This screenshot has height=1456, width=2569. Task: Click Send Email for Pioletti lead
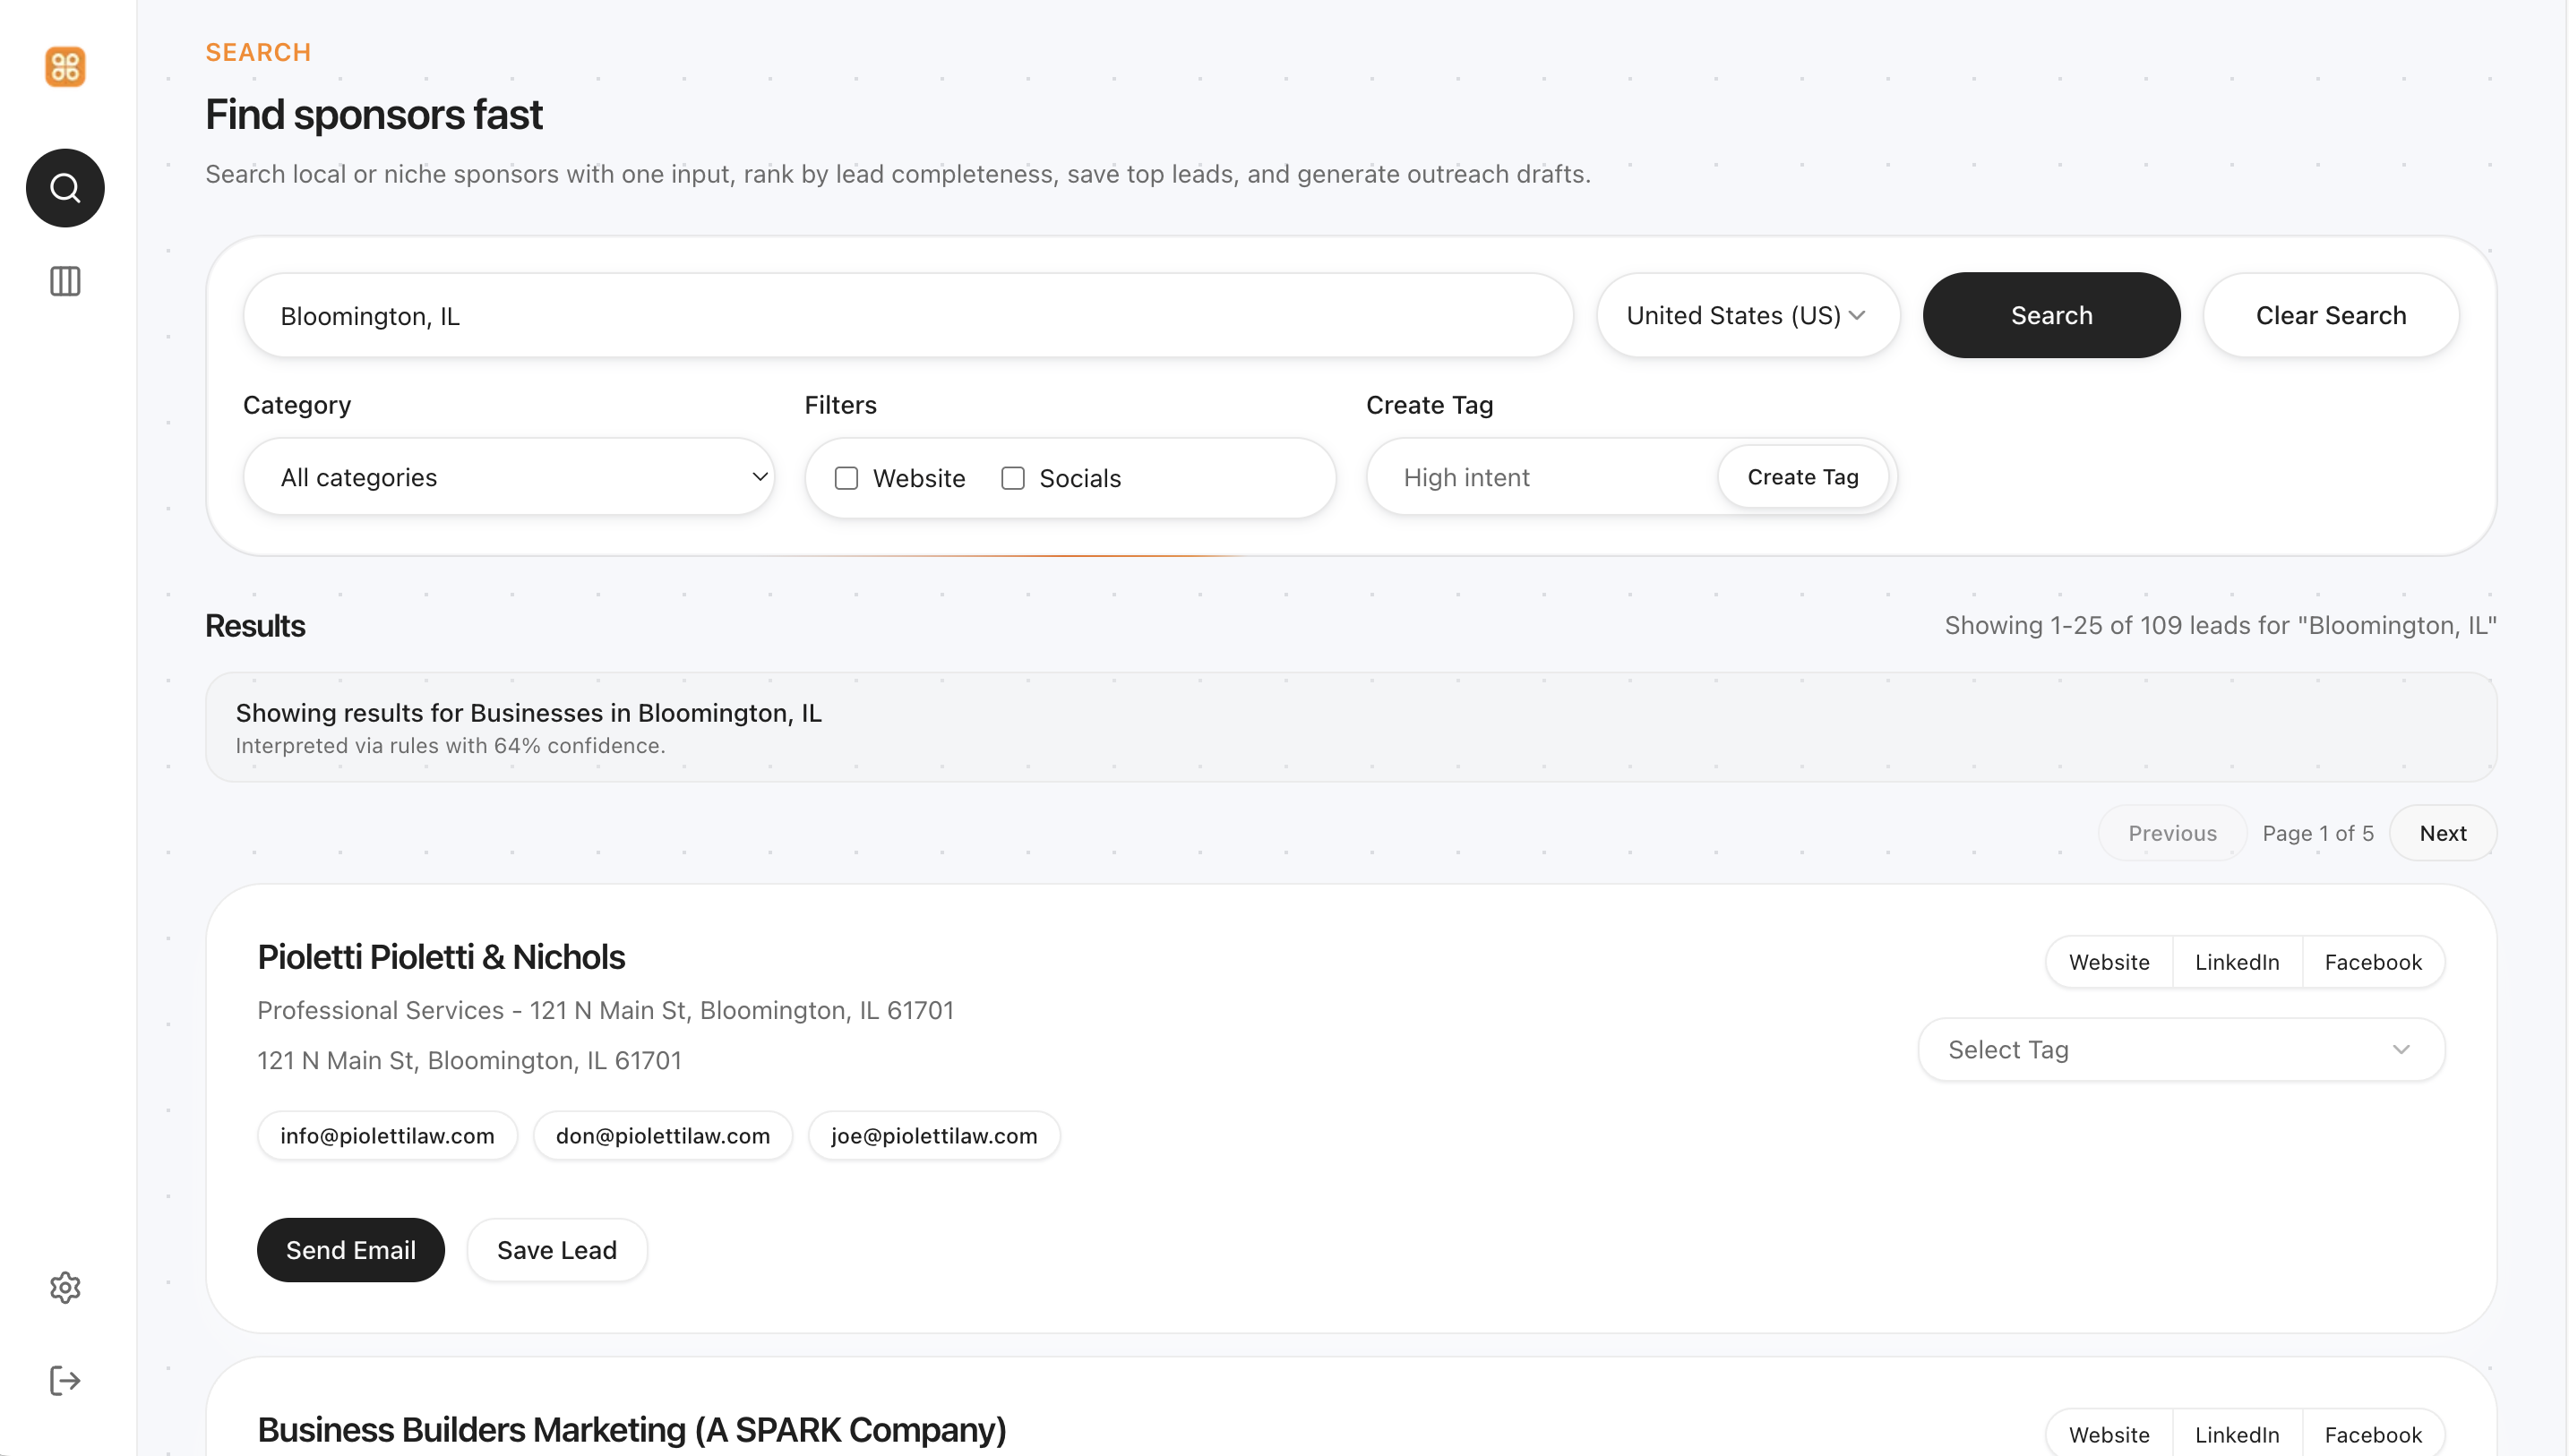point(350,1250)
